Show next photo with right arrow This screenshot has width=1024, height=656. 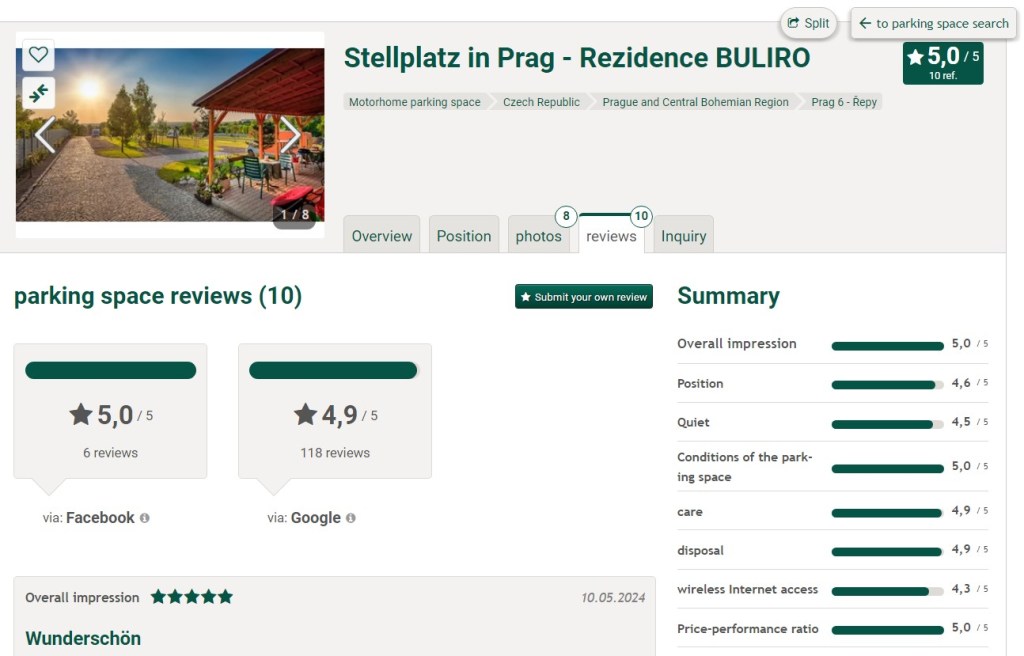(x=290, y=134)
